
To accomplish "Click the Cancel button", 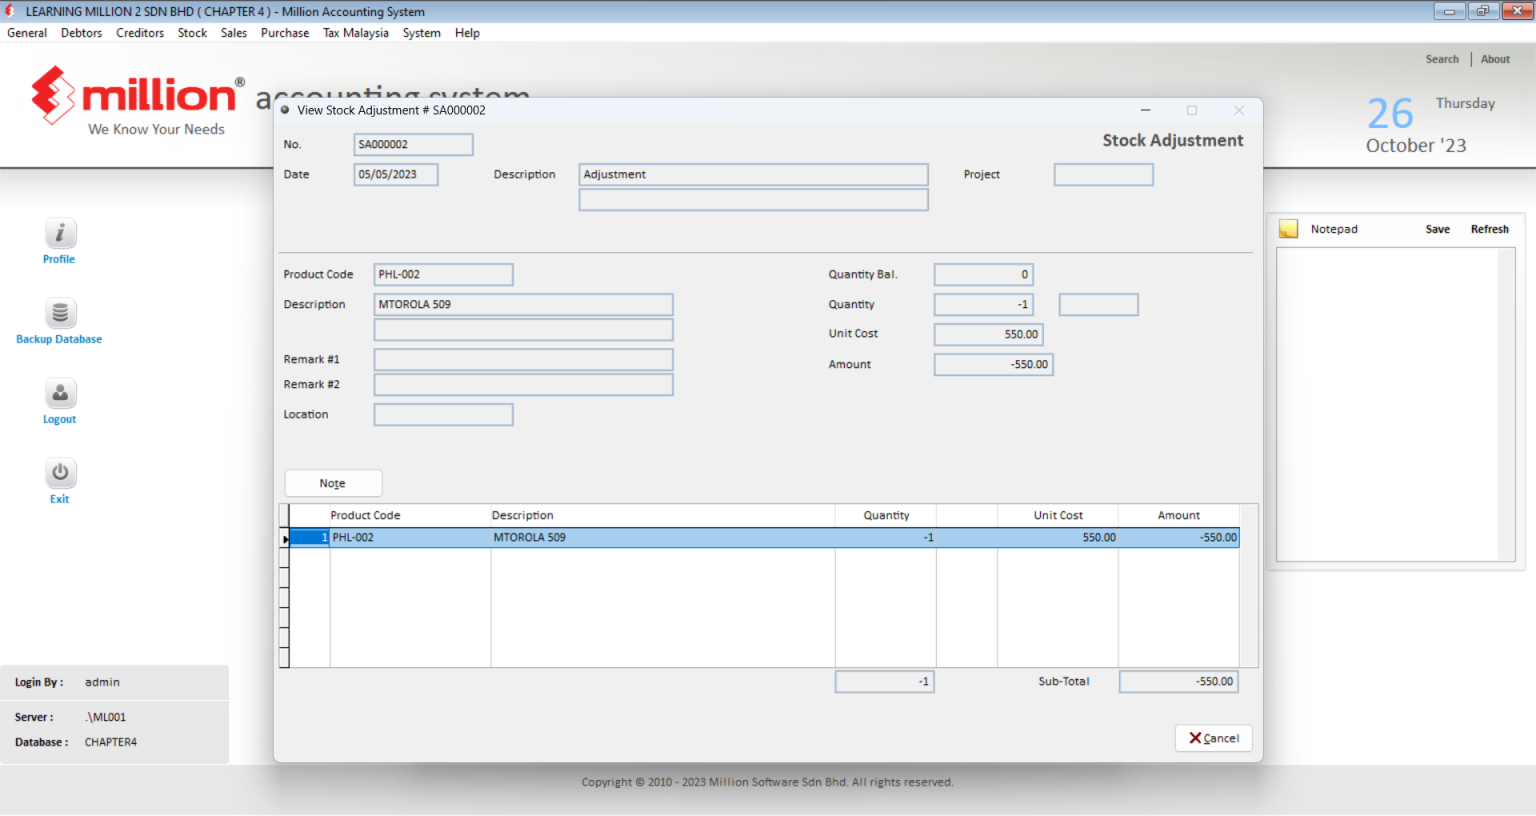I will 1214,738.
